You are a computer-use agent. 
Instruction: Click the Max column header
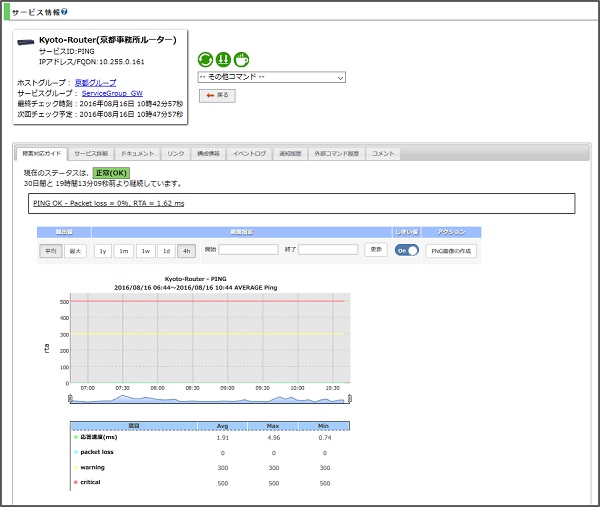(273, 426)
